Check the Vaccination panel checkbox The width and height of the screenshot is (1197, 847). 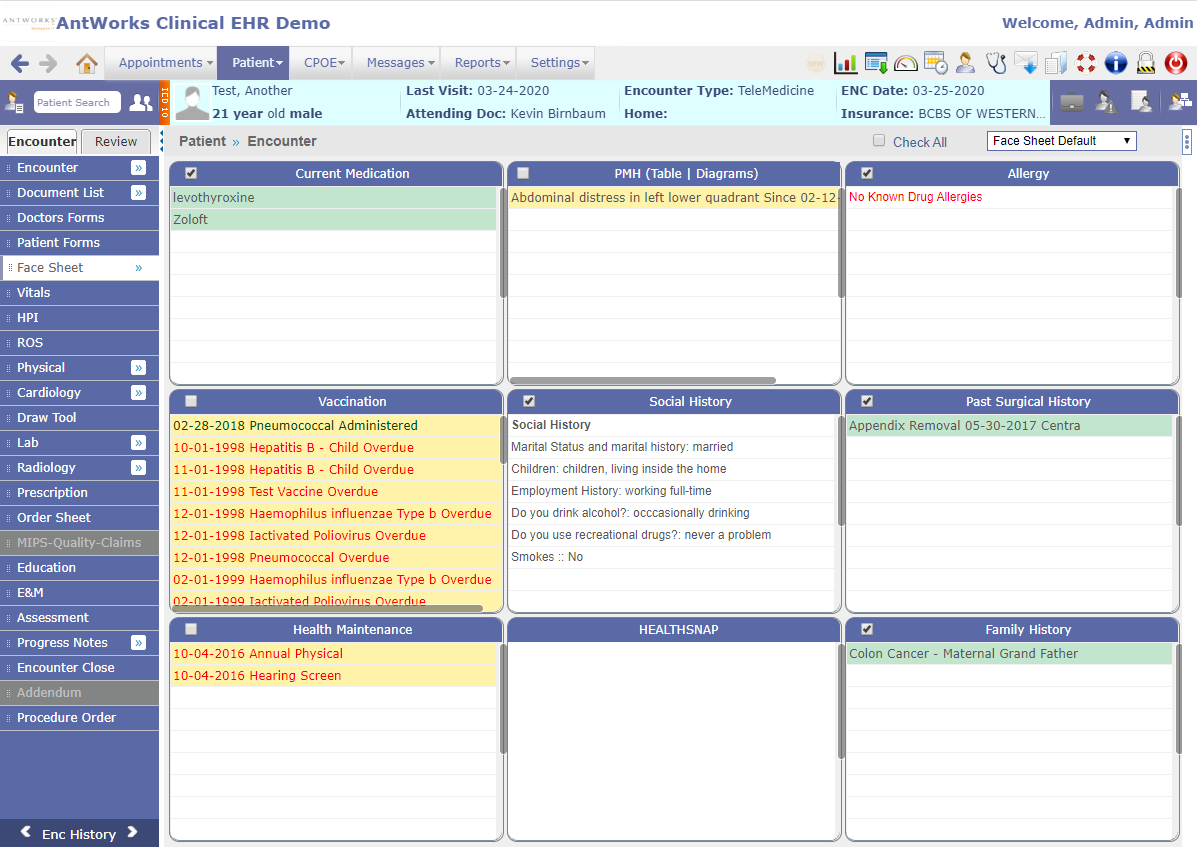(191, 401)
